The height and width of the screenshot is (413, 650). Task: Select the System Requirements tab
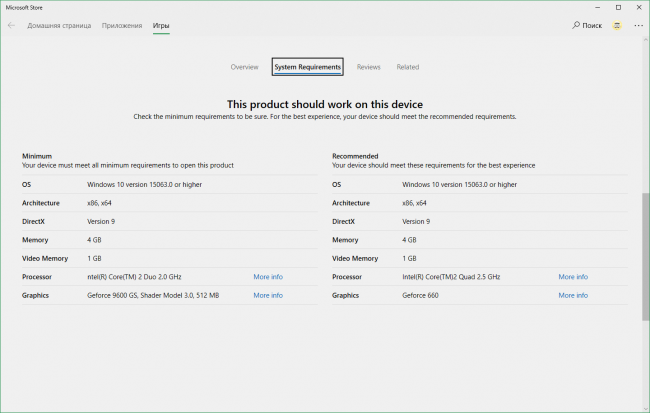click(x=308, y=67)
